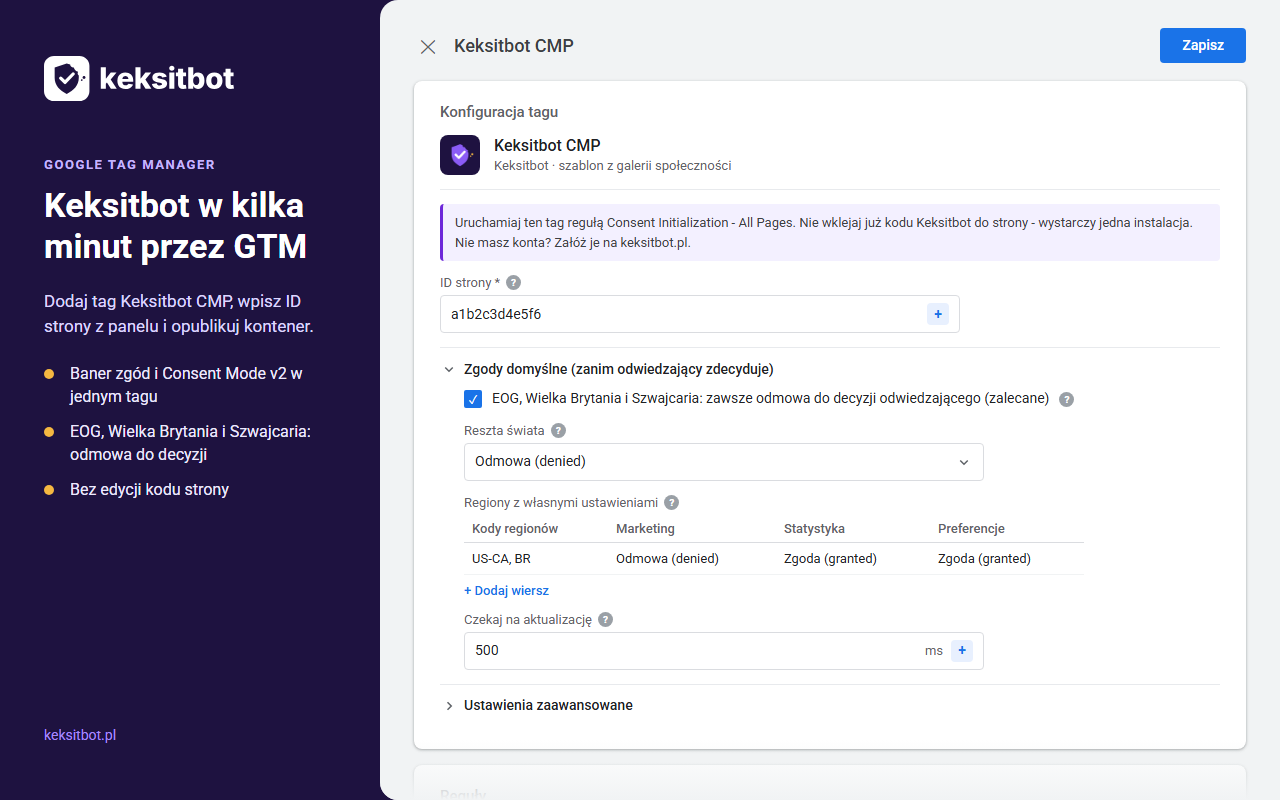Viewport: 1280px width, 800px height.
Task: Close the Keksitbot CMP tag editor
Action: [x=428, y=46]
